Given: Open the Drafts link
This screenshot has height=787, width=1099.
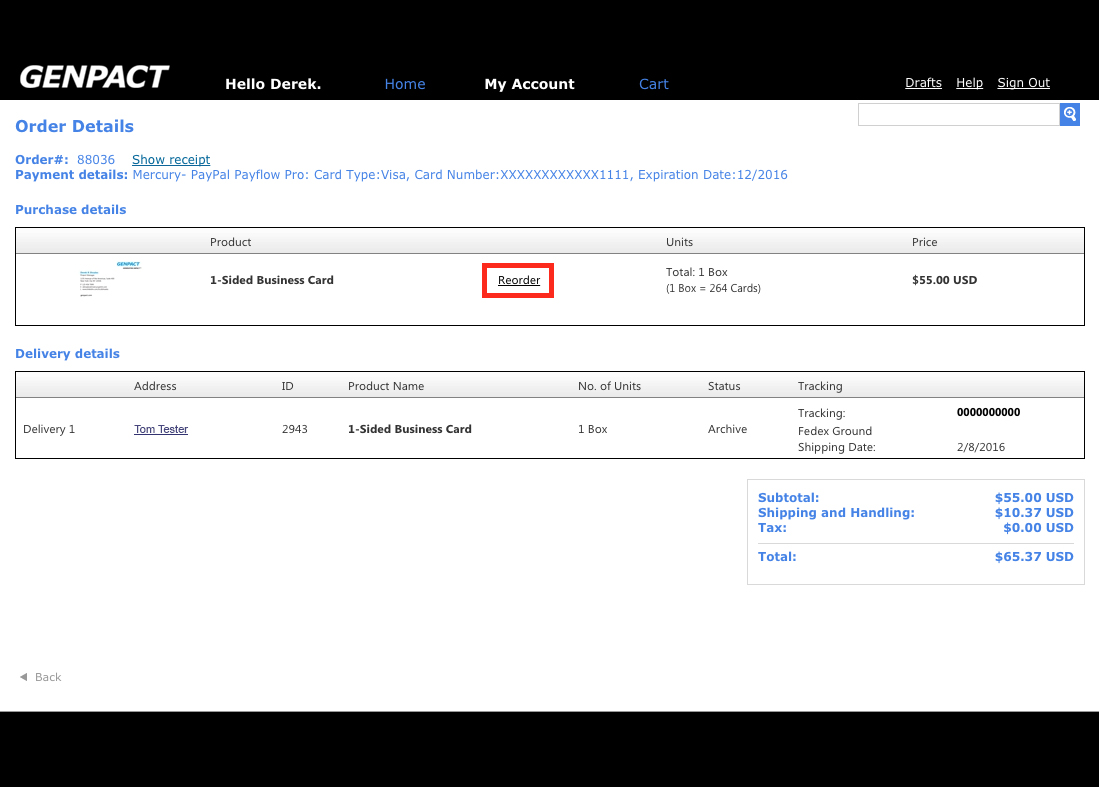Looking at the screenshot, I should tap(923, 83).
